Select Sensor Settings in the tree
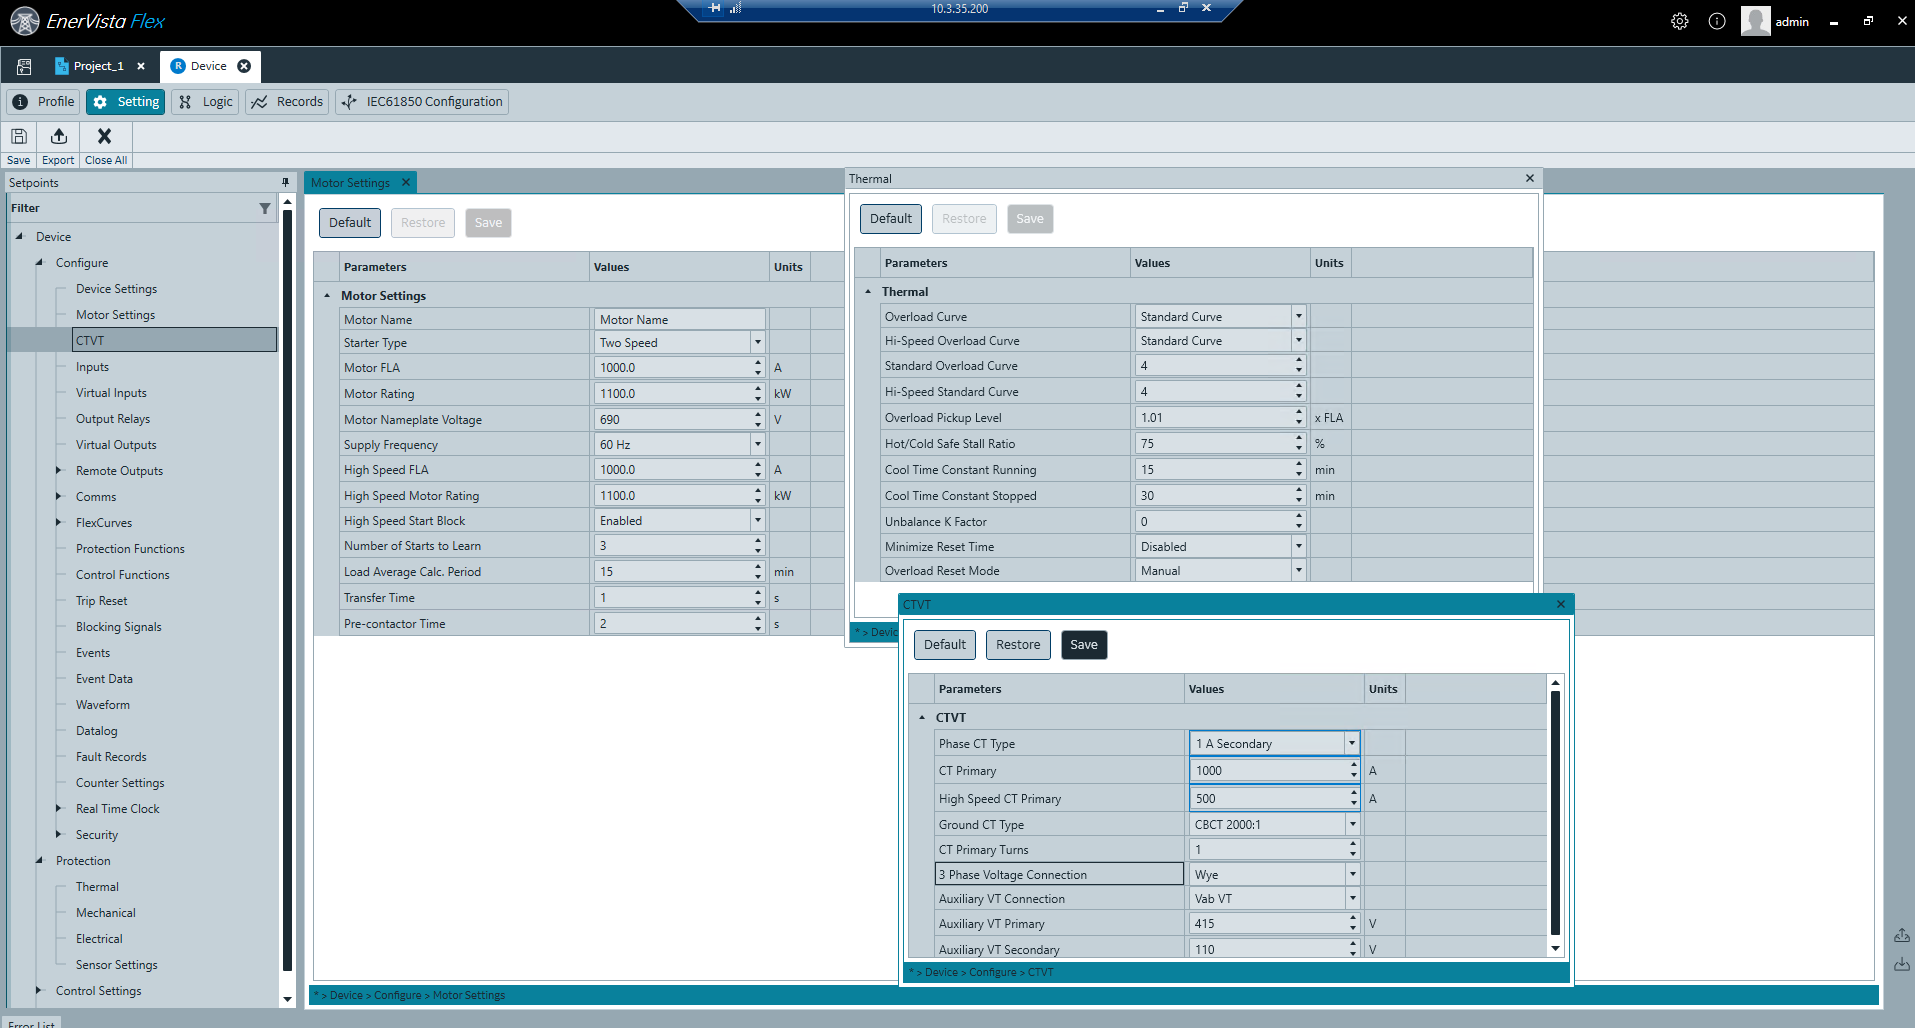Screen dimensions: 1915x1028 click(116, 964)
